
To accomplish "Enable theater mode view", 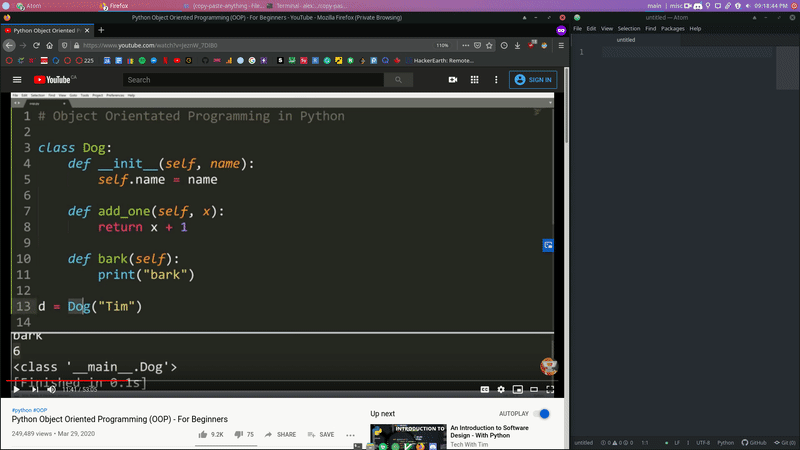I will pos(534,389).
